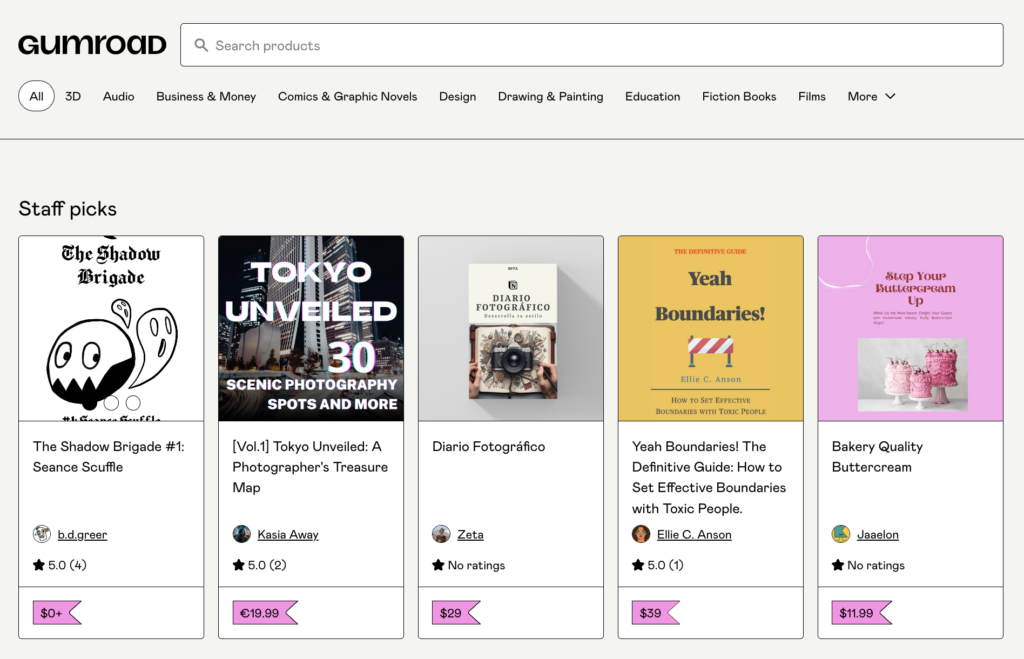The image size is (1024, 659).
Task: Open the Diario Fotográfico cover image
Action: pyautogui.click(x=511, y=329)
